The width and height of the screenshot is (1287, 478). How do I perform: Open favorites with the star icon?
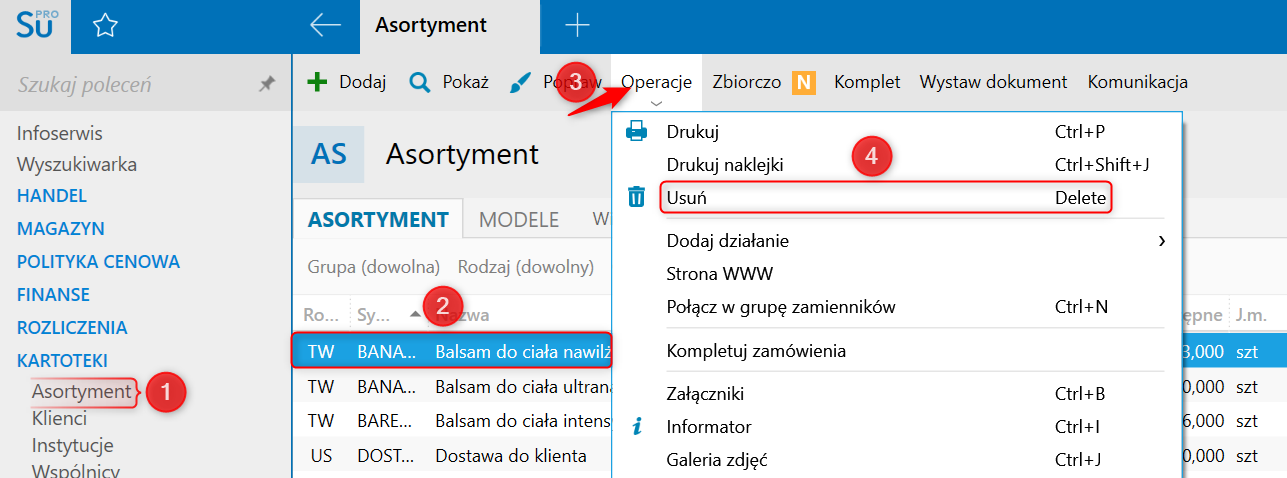click(x=105, y=26)
